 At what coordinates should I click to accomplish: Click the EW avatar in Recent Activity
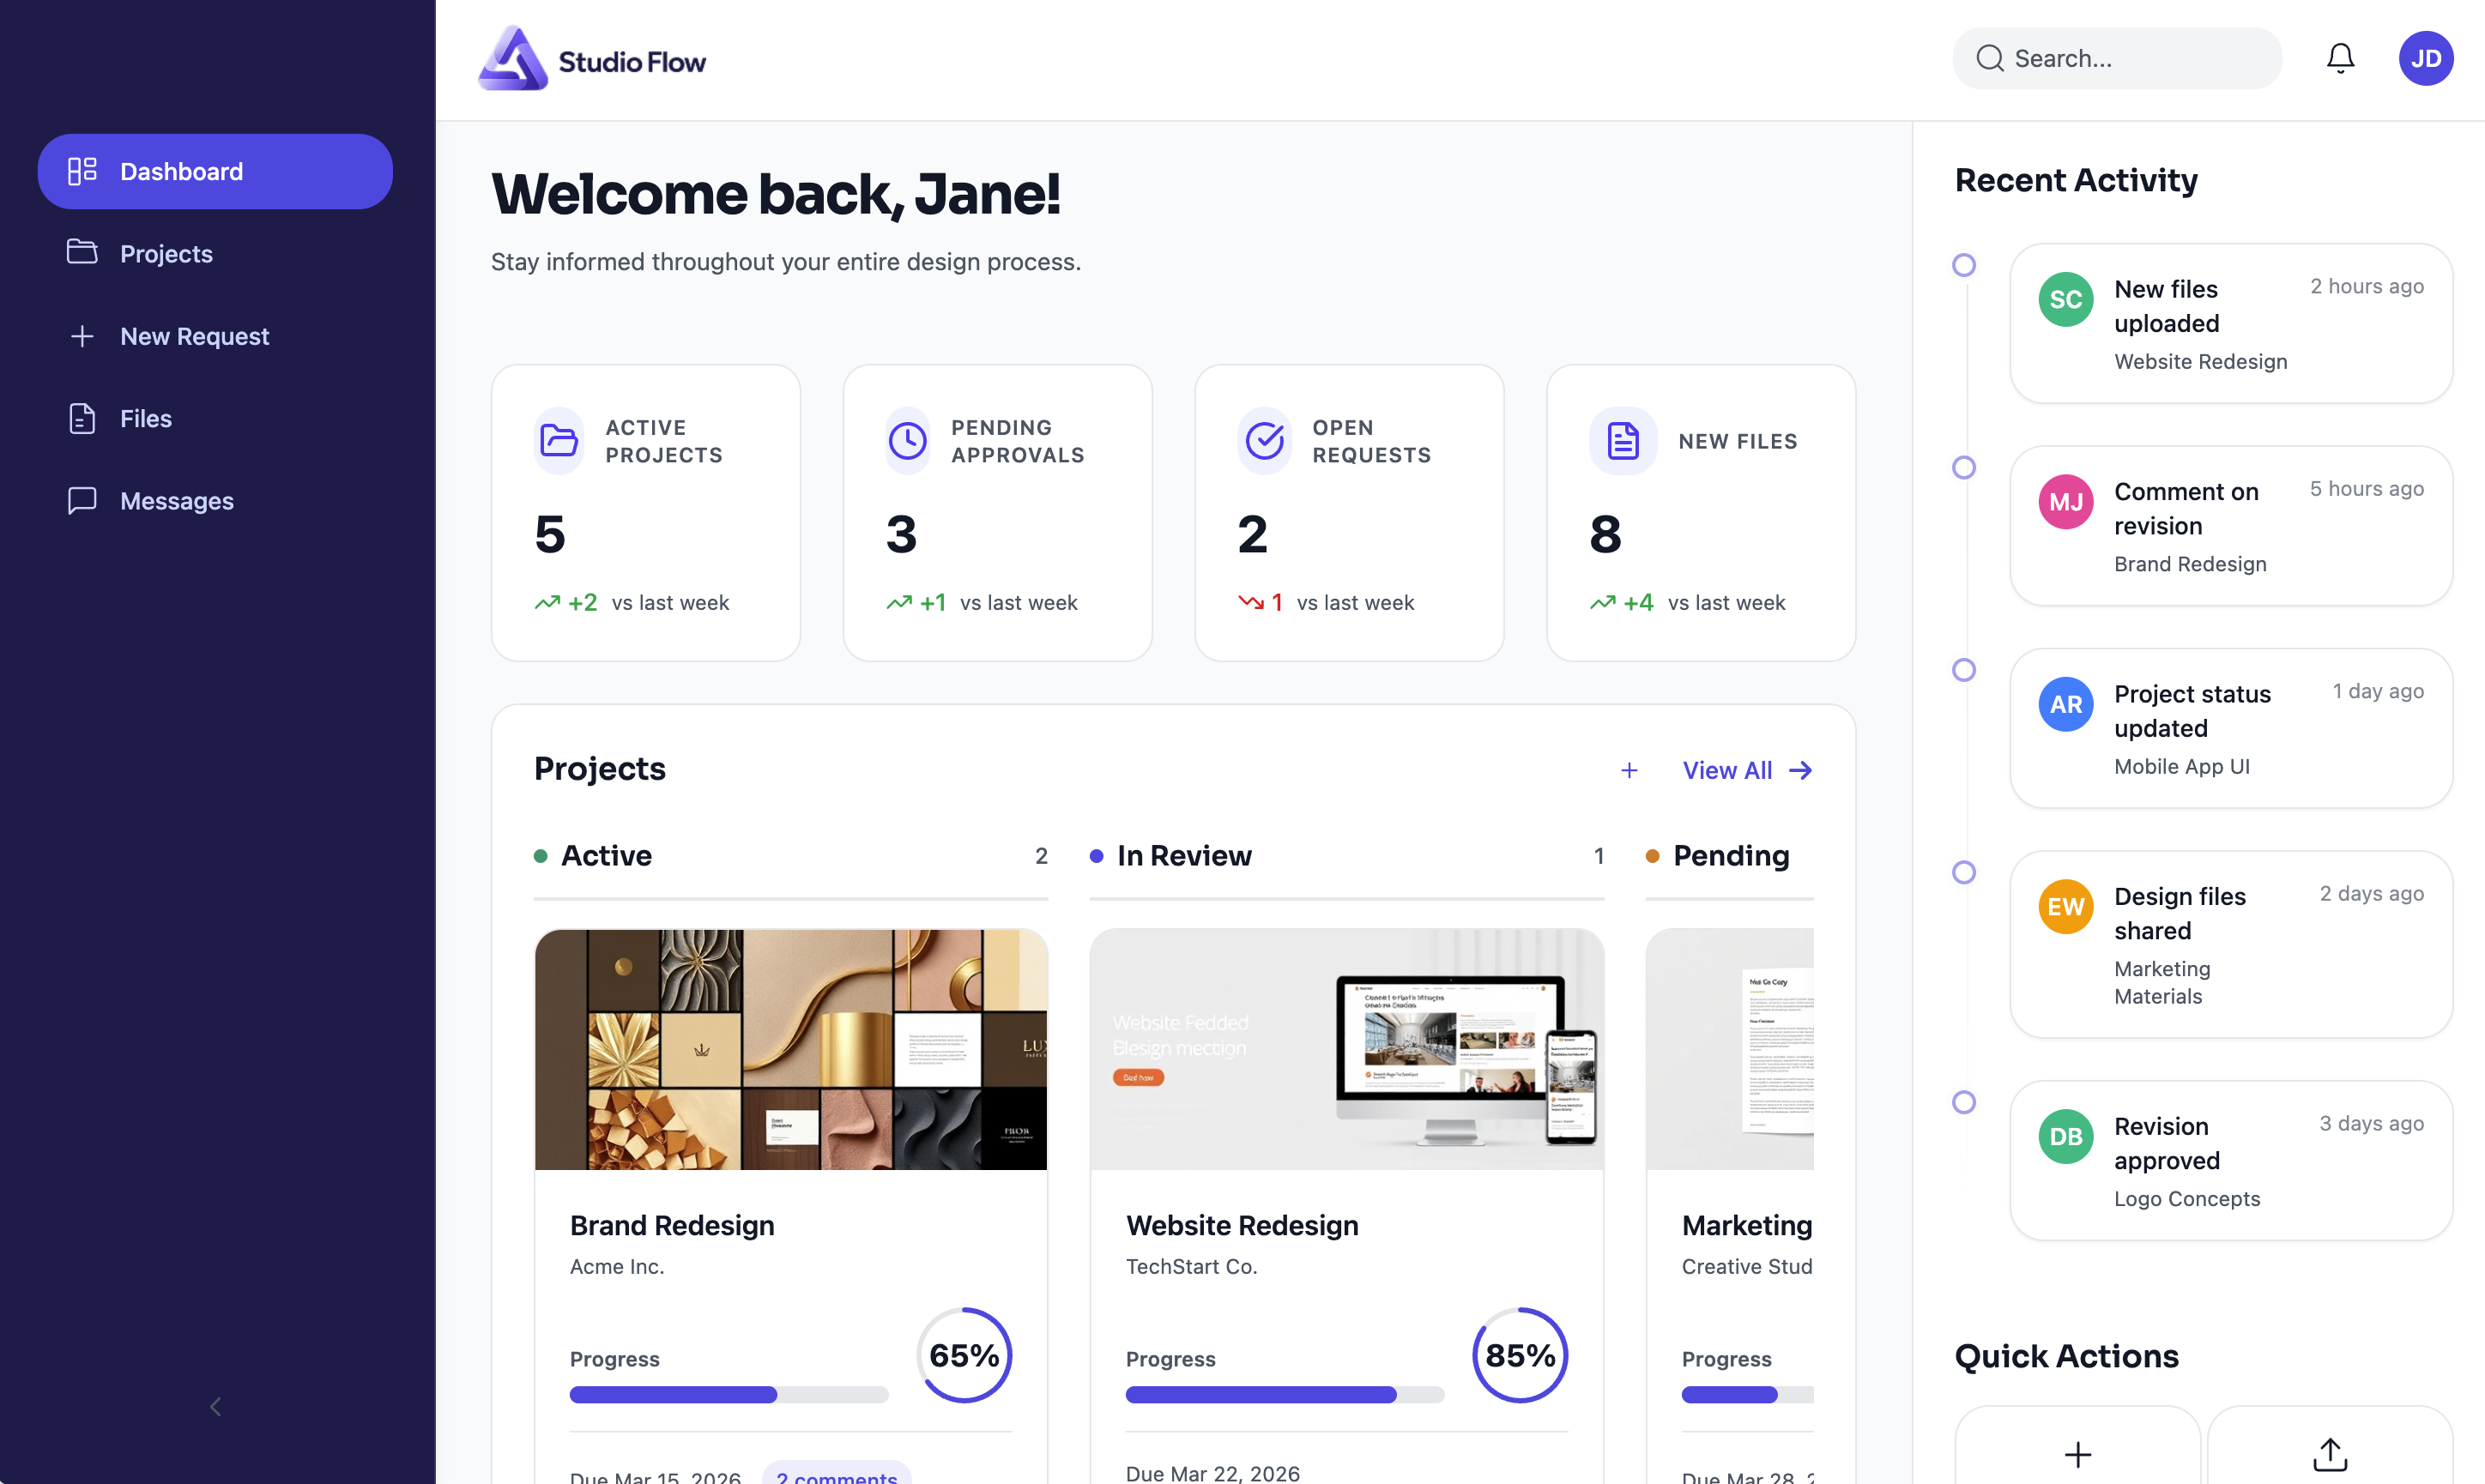click(2066, 906)
